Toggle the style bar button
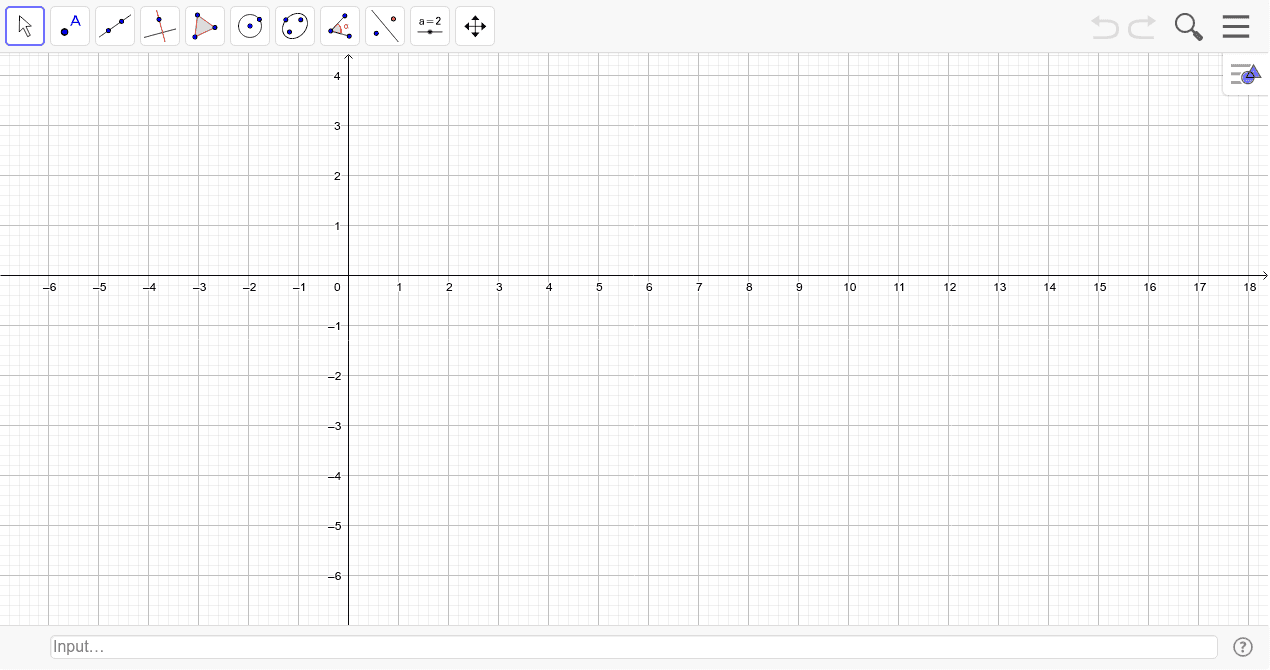 (x=1245, y=74)
